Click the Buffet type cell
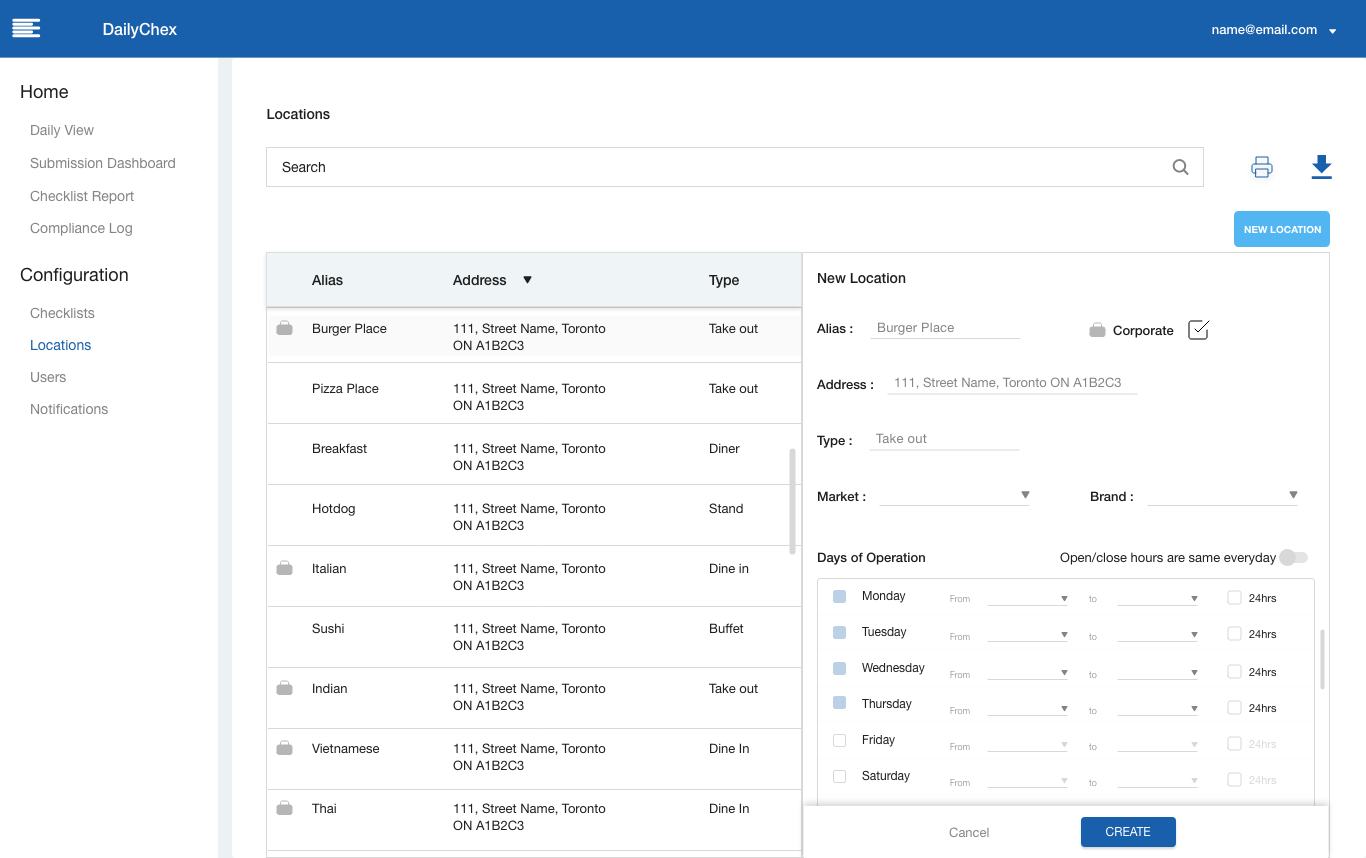Screen dimensions: 1366x858 pos(726,628)
